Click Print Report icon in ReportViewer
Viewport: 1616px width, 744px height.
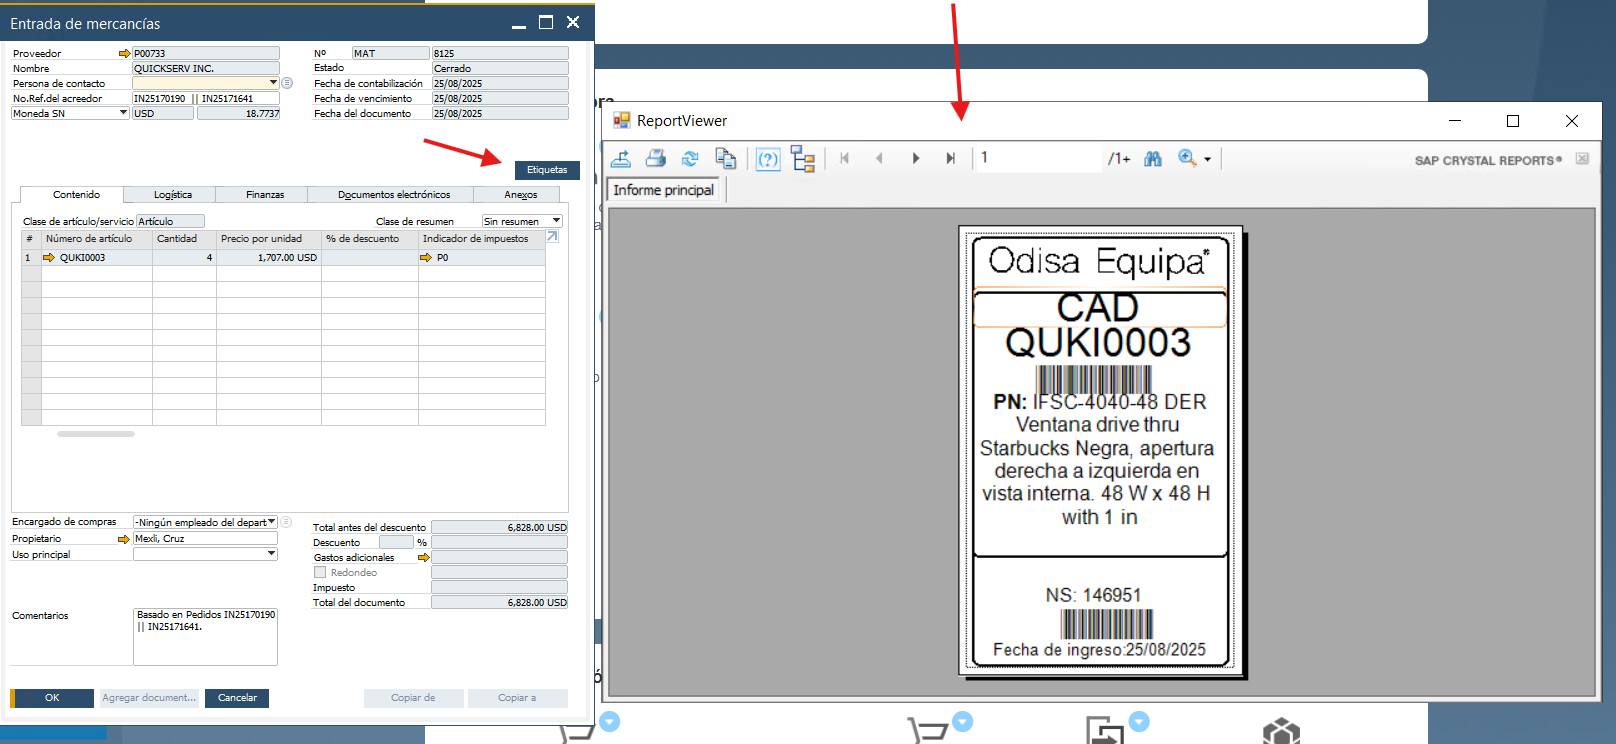coord(656,158)
